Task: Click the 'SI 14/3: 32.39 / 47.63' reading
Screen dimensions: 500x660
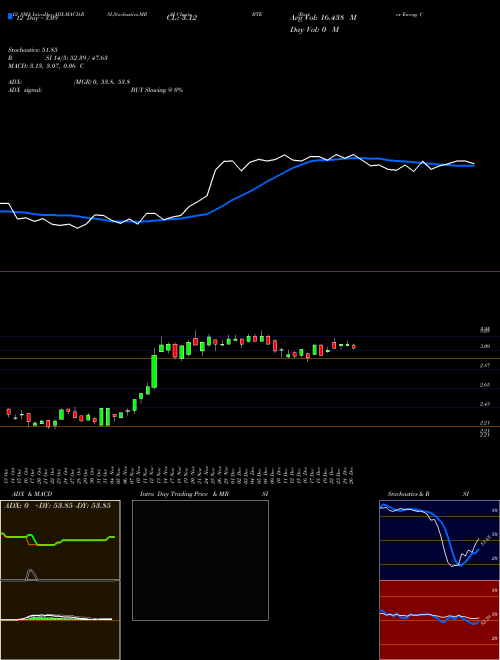Action: coord(77,58)
